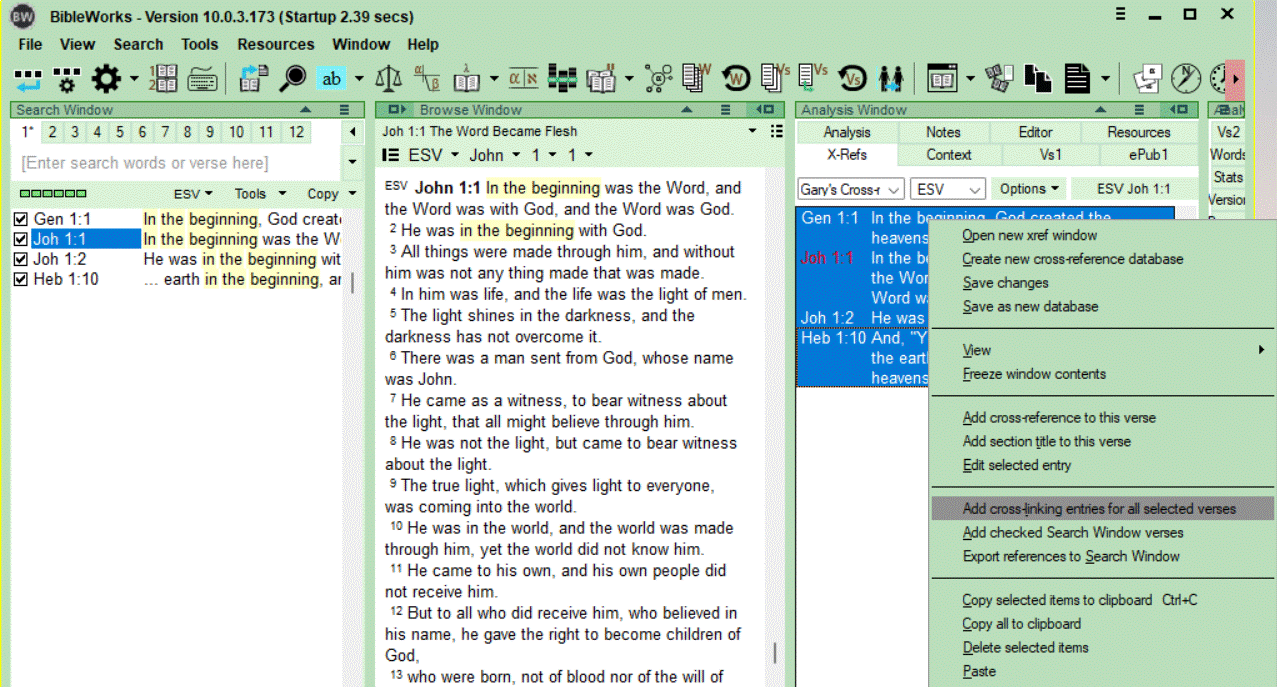Open the Resources menu
1277x687 pixels.
(276, 44)
